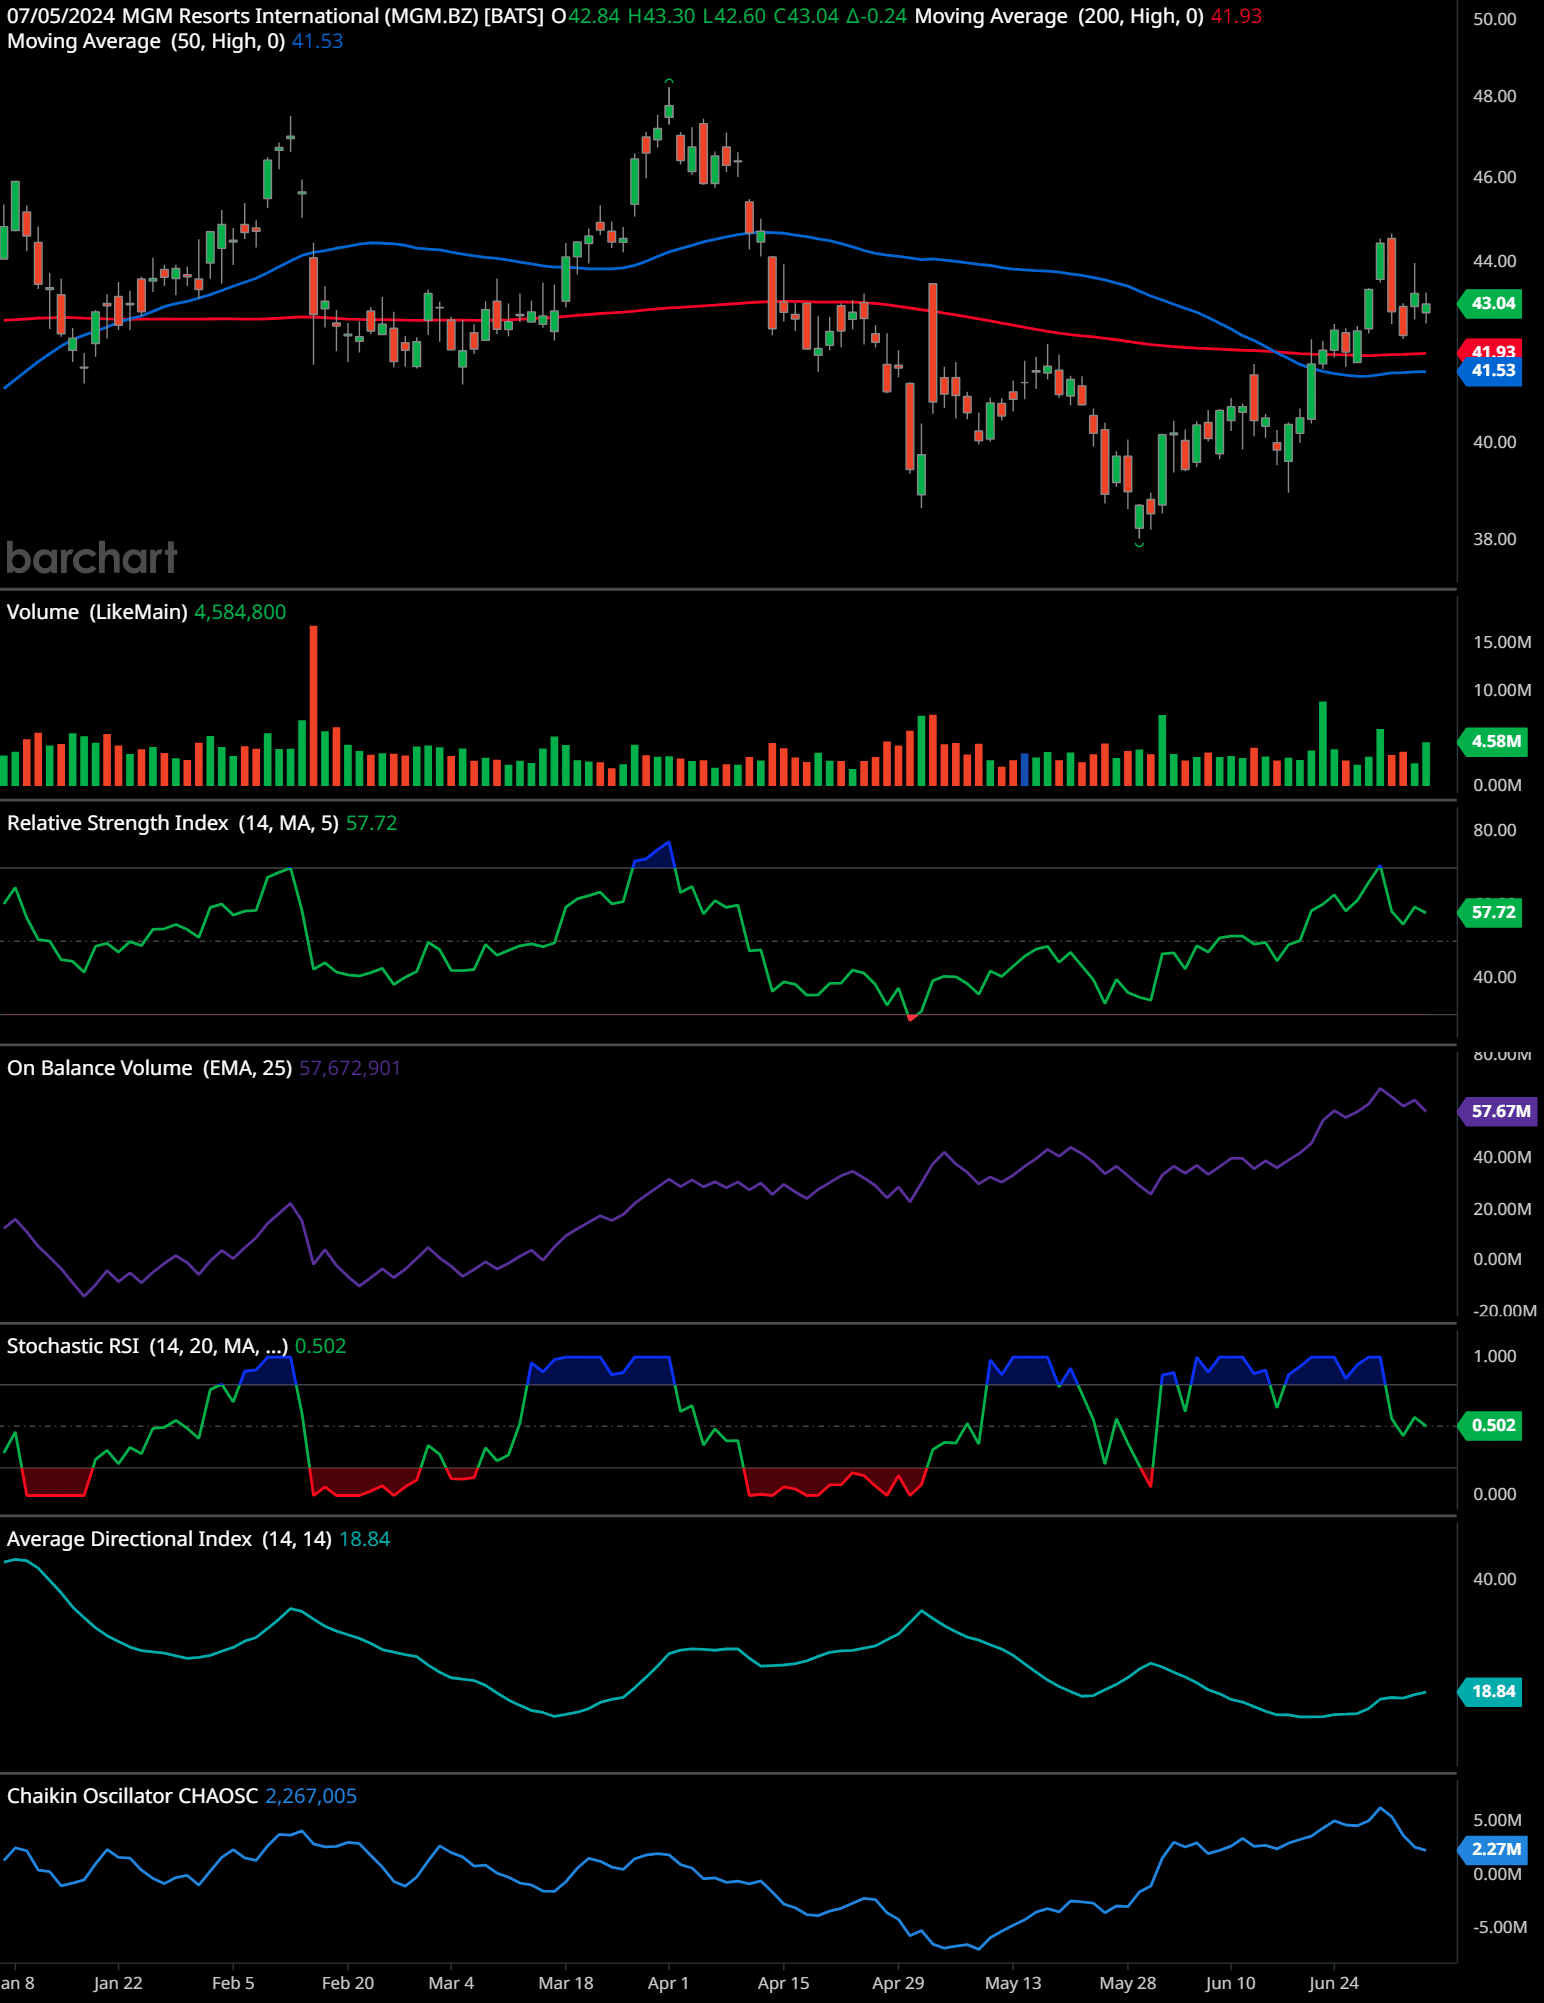Click the Apr 15 date axis label
This screenshot has height=2003, width=1544.
[783, 1983]
